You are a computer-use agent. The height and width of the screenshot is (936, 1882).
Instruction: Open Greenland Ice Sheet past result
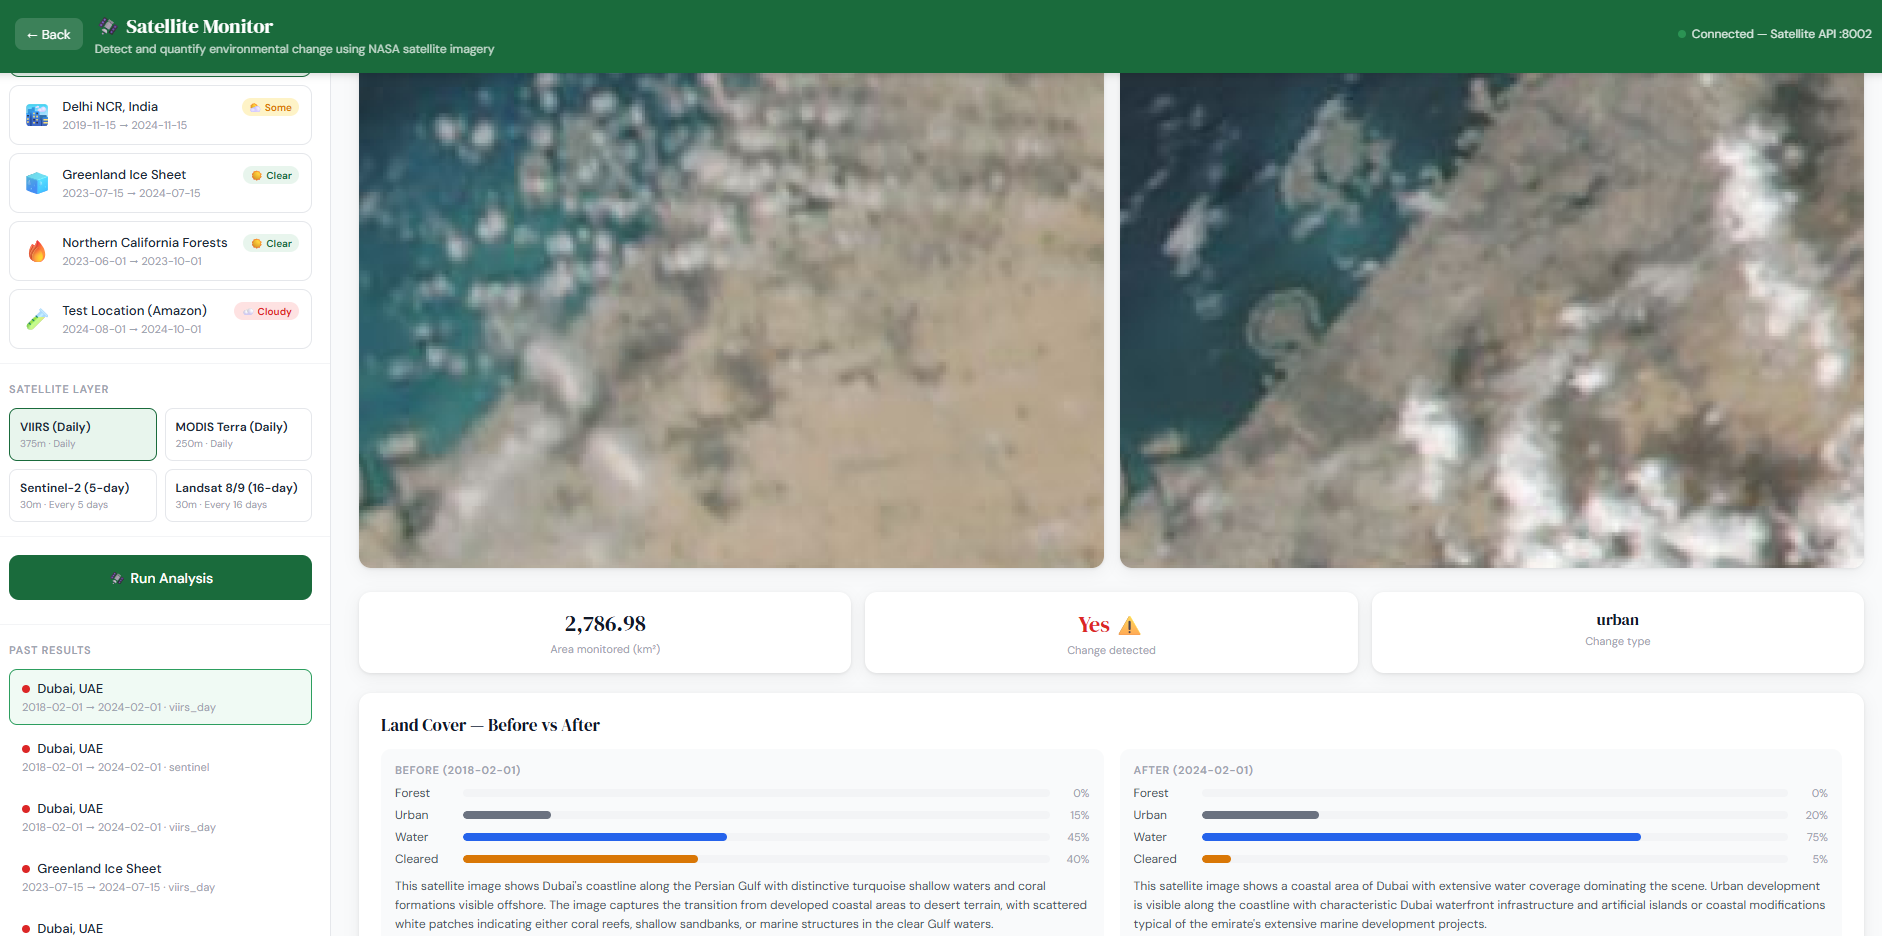(x=160, y=877)
